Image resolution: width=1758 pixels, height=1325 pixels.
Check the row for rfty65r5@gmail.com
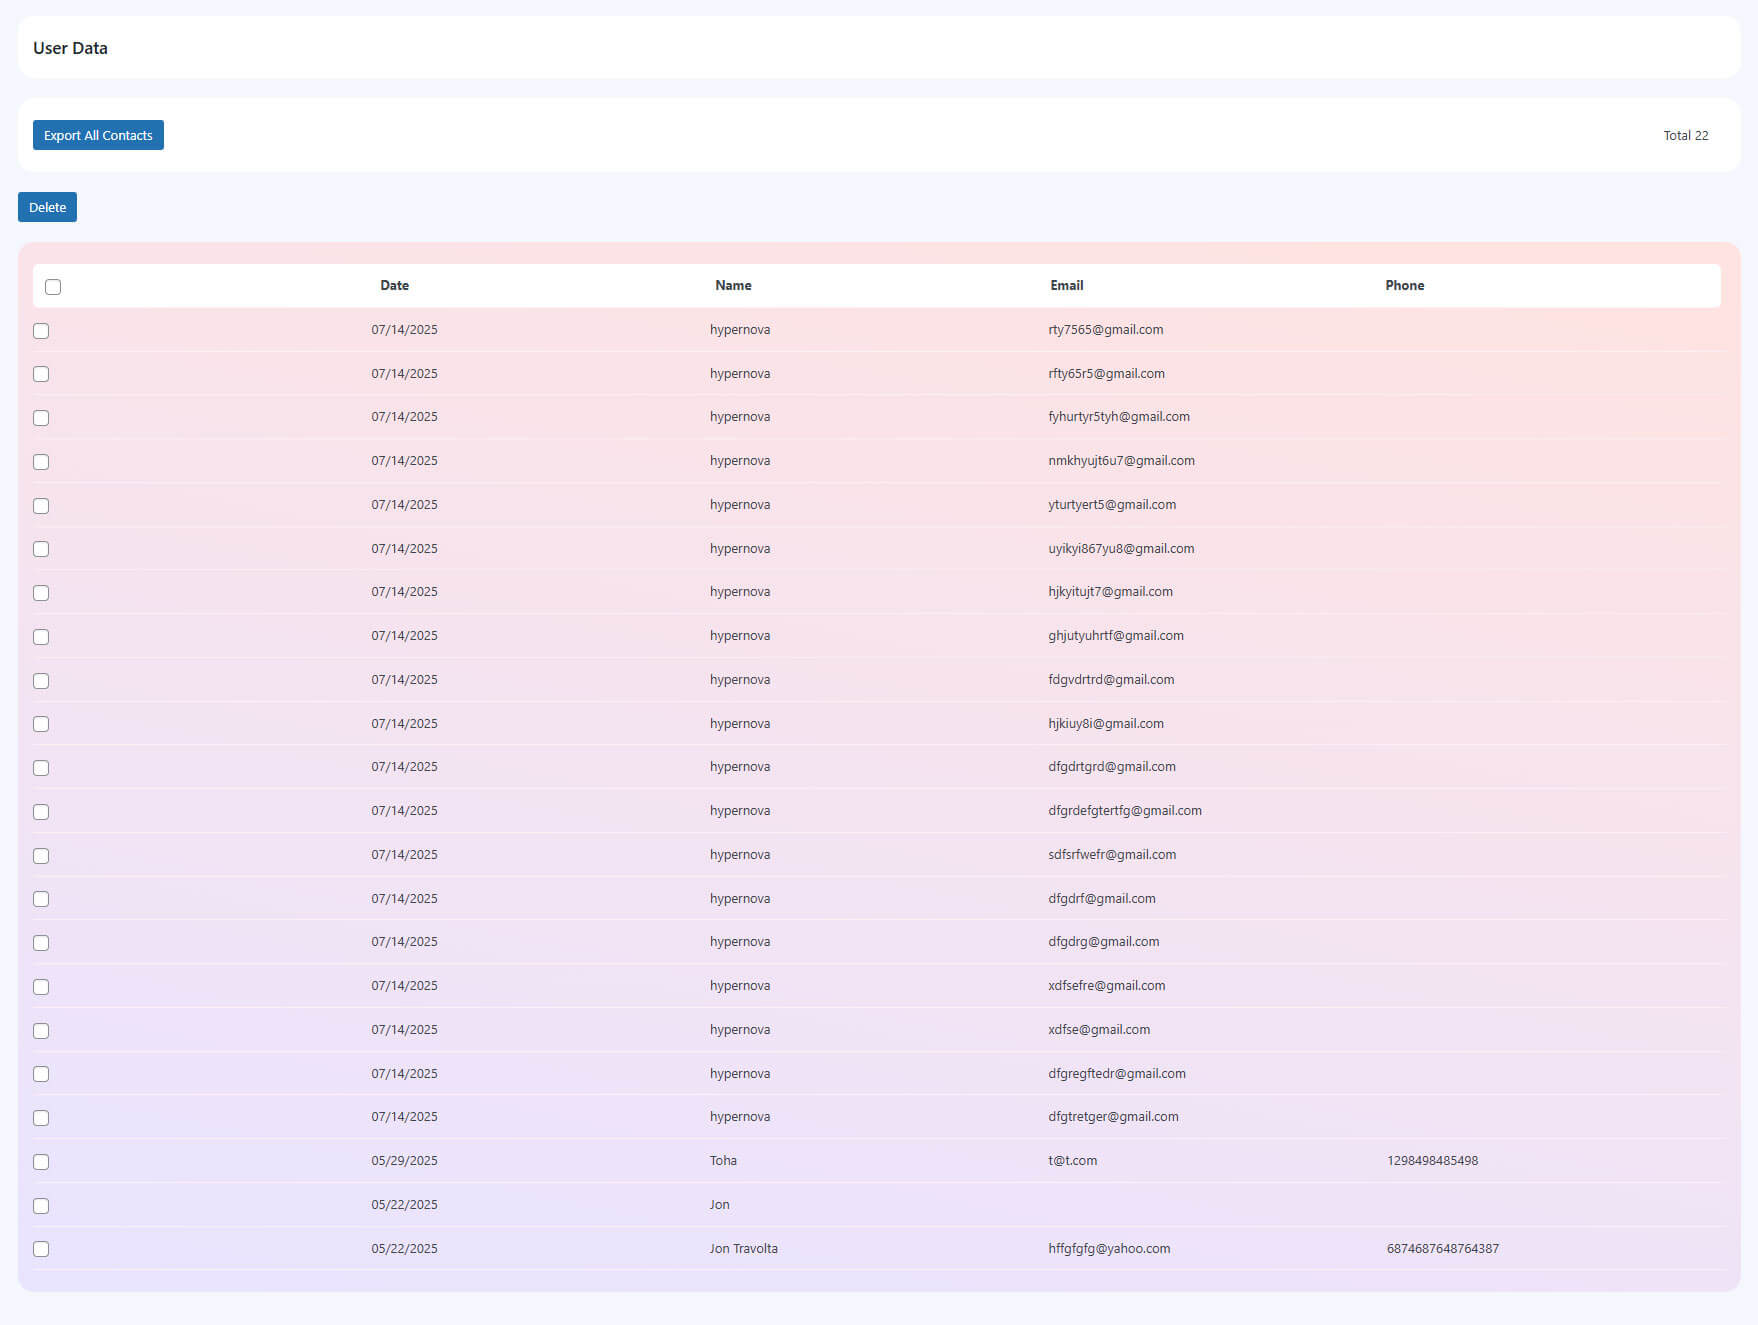pos(41,374)
